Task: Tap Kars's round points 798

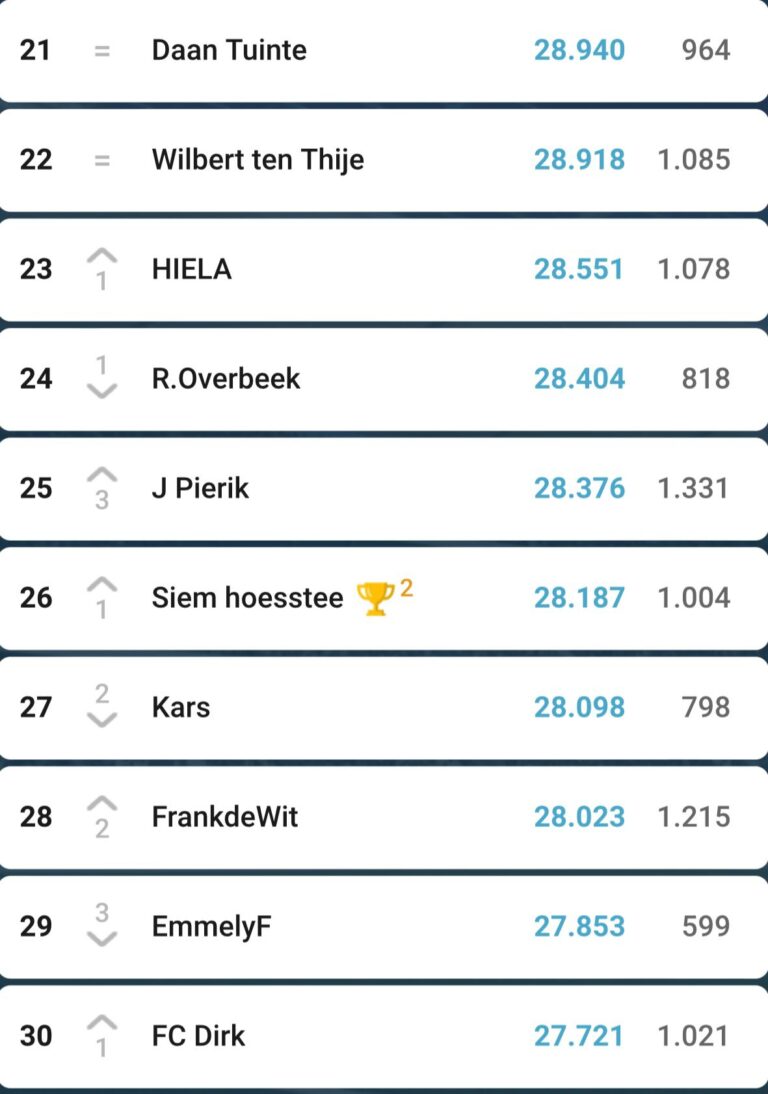Action: (705, 707)
